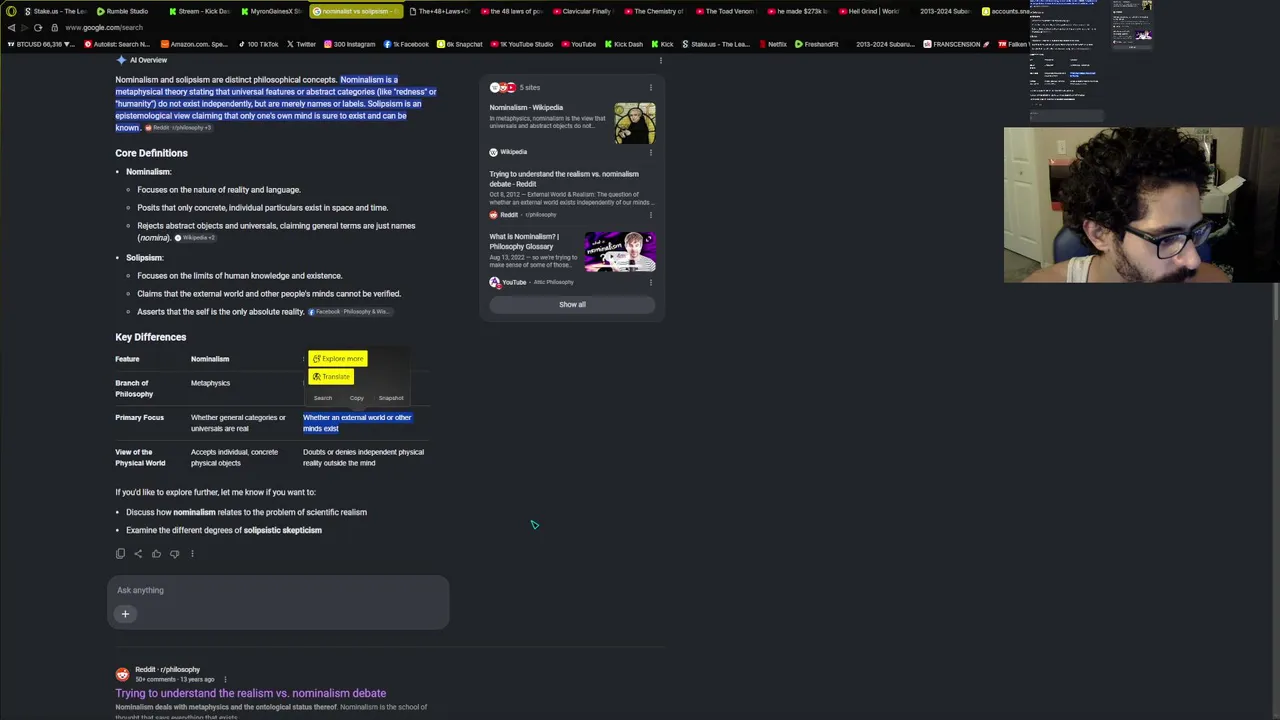Screen dimensions: 1280x720
Task: Open the FreshandFit bookmark
Action: [x=816, y=44]
